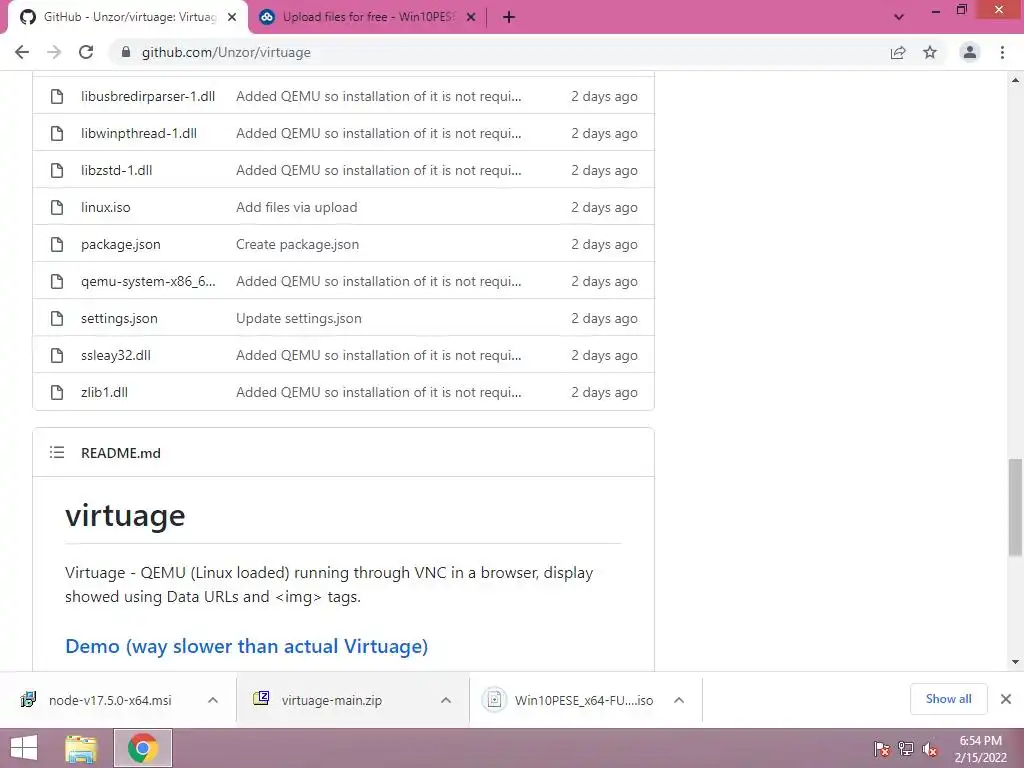The width and height of the screenshot is (1024, 768).
Task: Open the zlib1.dll file
Action: 104,392
